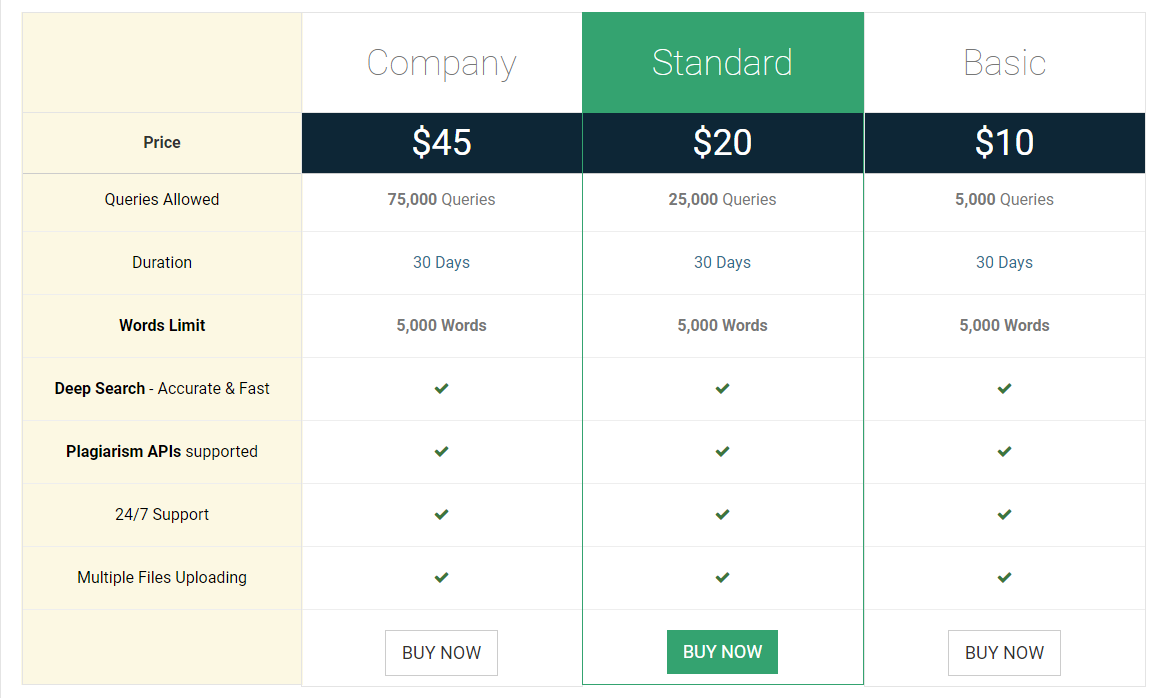The image size is (1162, 698).
Task: Click Company plan 24/7 Support checkmark
Action: tap(442, 514)
